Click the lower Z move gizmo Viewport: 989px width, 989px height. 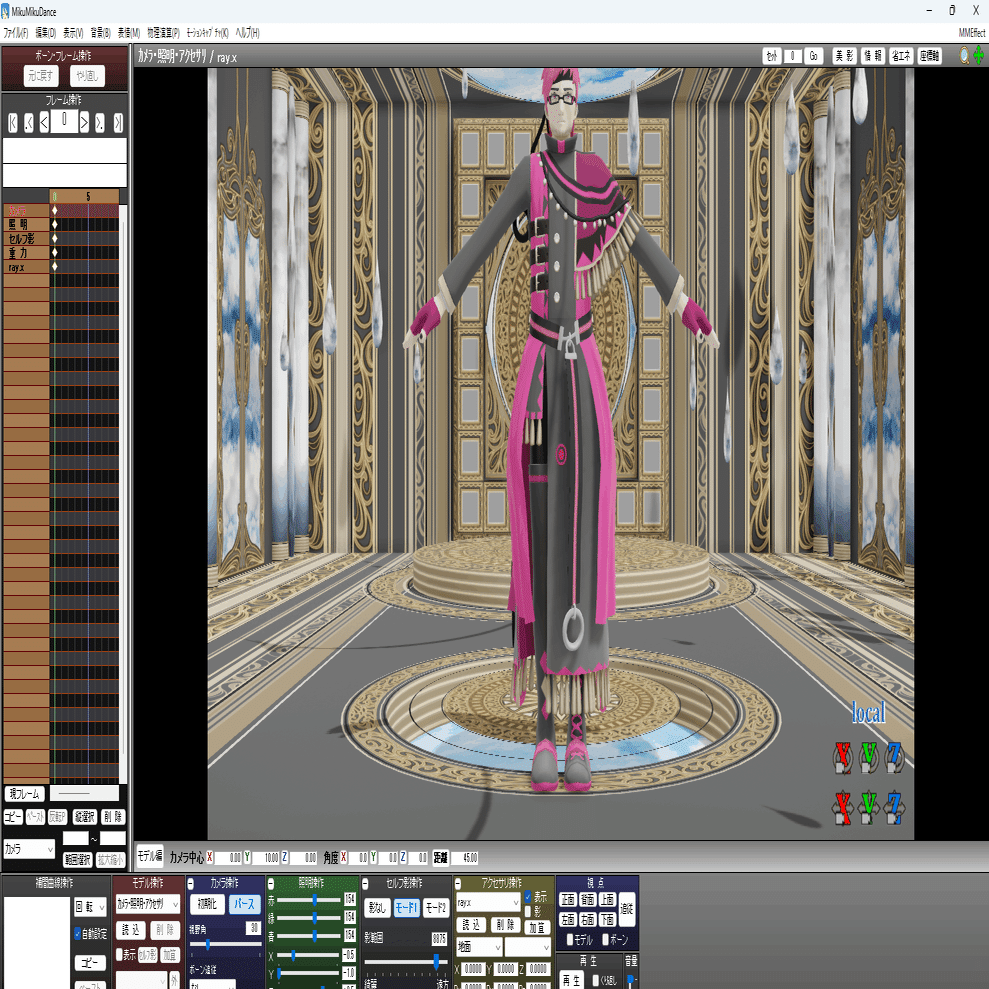click(x=894, y=808)
